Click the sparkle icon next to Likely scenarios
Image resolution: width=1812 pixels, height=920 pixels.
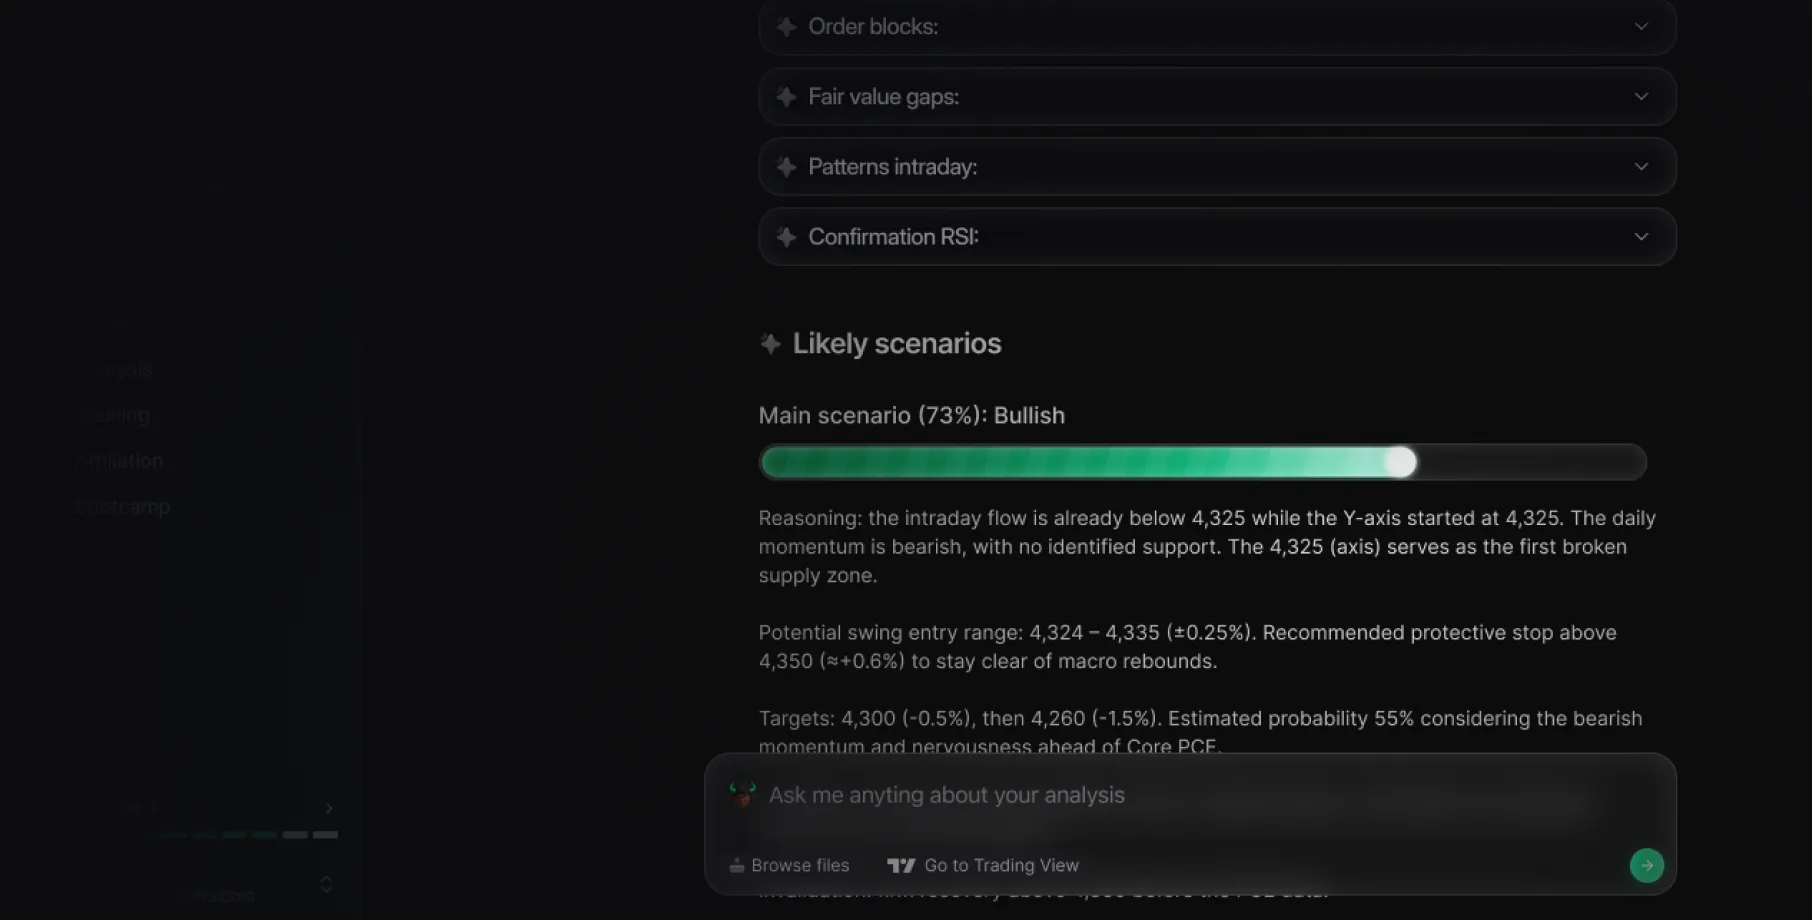point(770,344)
